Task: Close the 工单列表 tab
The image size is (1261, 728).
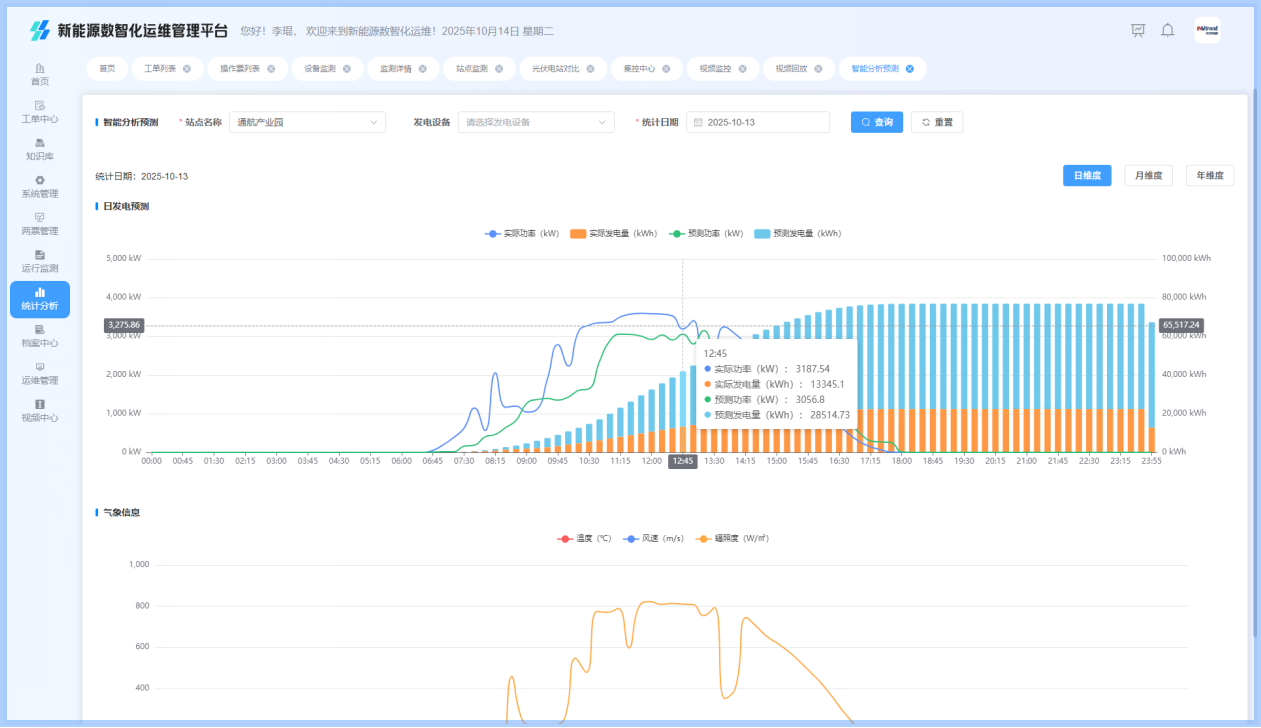Action: click(x=187, y=69)
